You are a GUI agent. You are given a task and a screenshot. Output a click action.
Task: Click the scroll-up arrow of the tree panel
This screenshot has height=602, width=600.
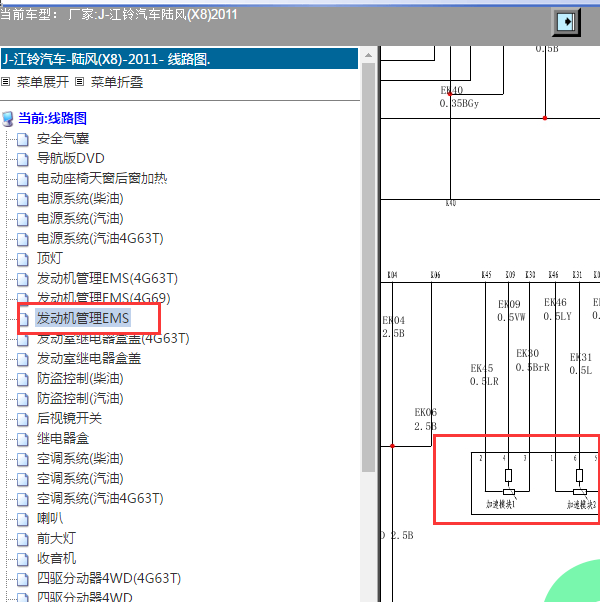369,55
